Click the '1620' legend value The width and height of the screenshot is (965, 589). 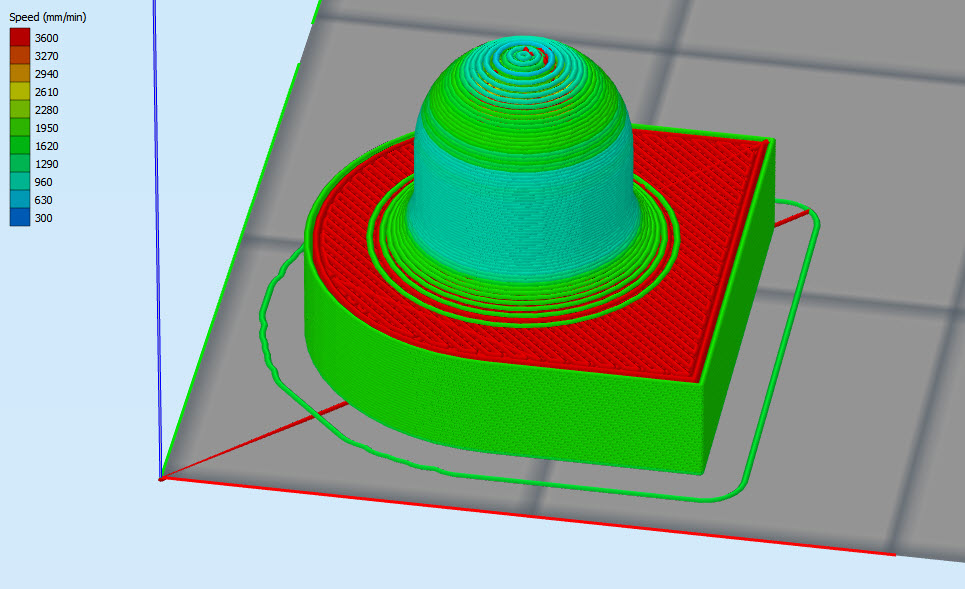[46, 146]
